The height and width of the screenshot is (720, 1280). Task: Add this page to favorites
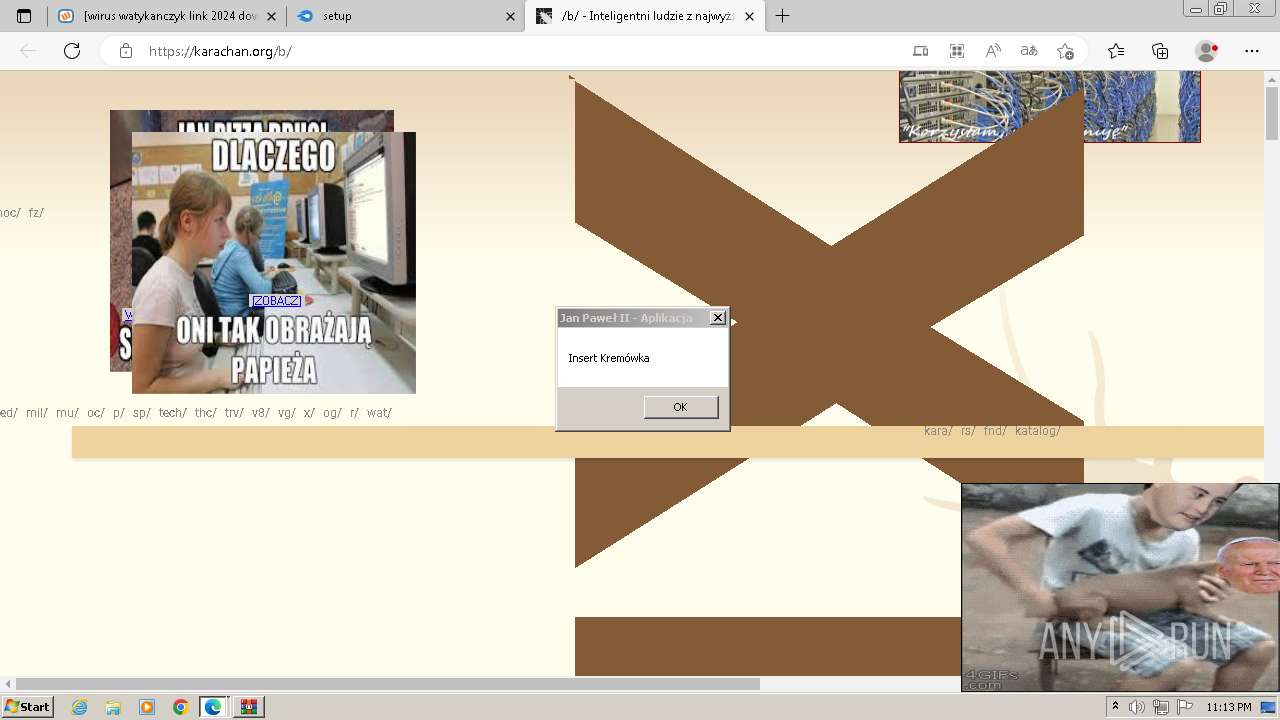coord(1065,51)
